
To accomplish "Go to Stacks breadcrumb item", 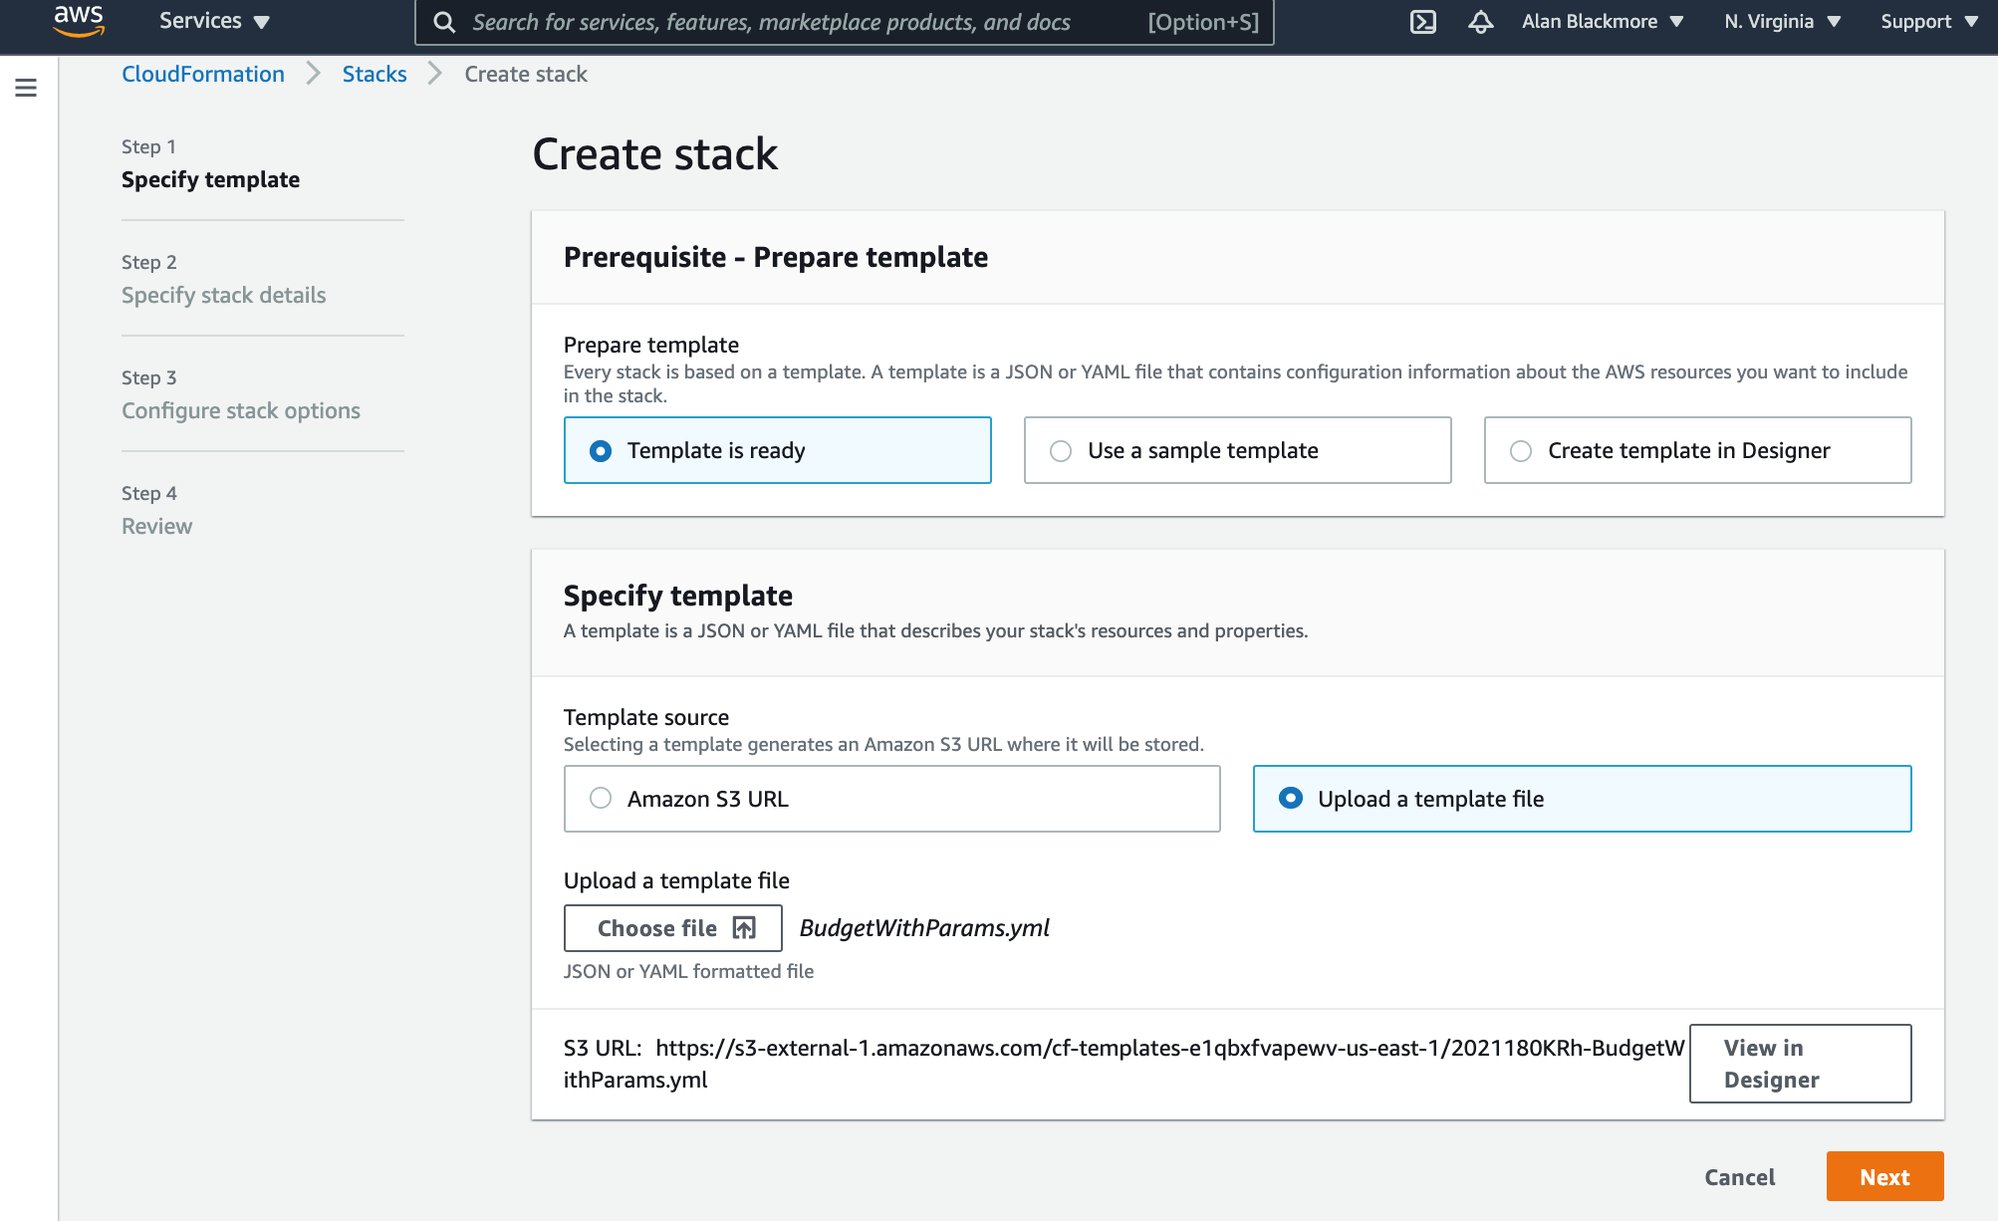I will click(x=374, y=73).
